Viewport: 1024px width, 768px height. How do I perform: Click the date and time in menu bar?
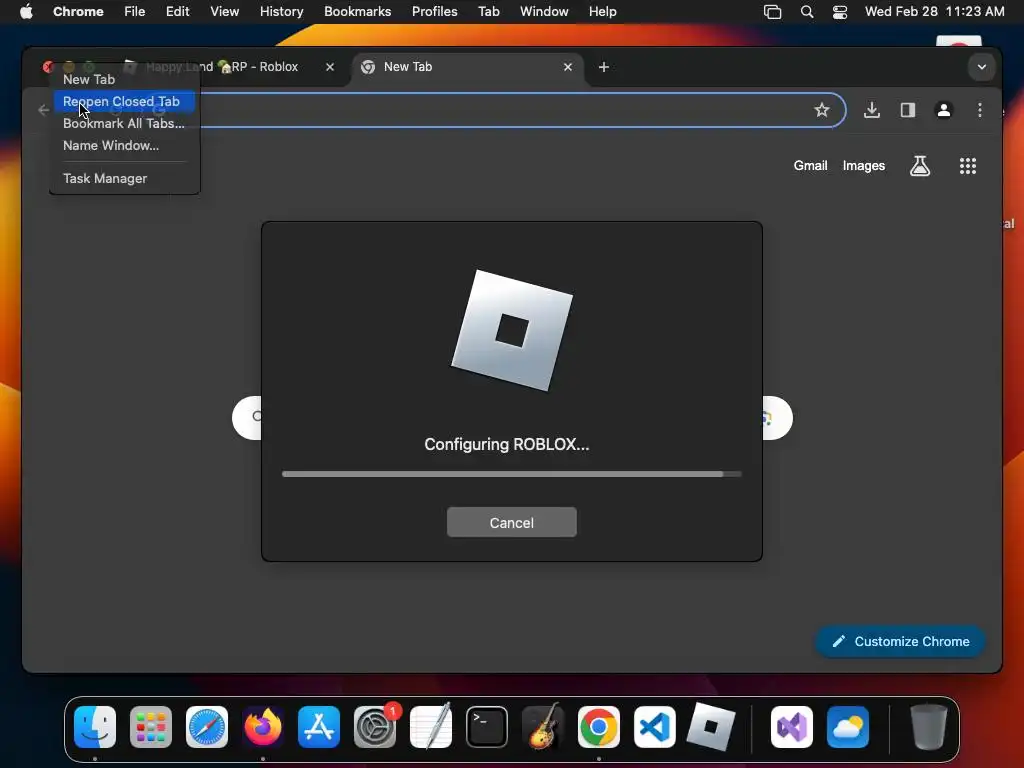934,12
